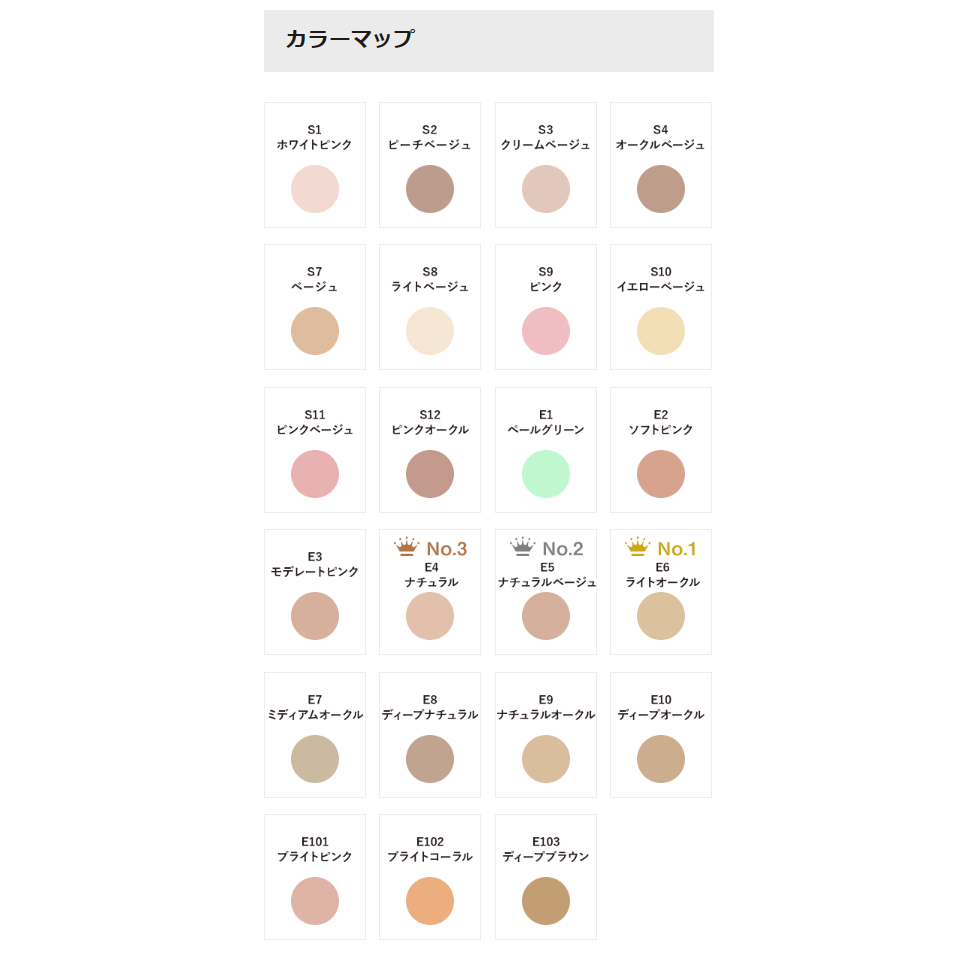Choose the S2 ピーチベージュ swatch circle
The width and height of the screenshot is (959, 959).
[x=430, y=189]
